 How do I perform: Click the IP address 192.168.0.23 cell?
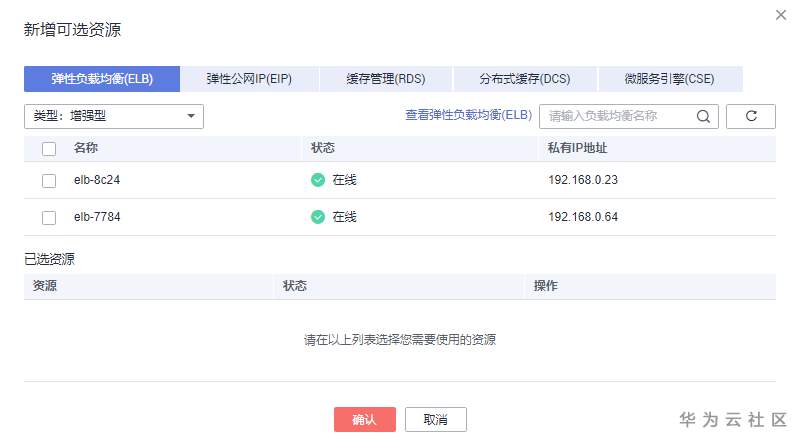pyautogui.click(x=583, y=180)
